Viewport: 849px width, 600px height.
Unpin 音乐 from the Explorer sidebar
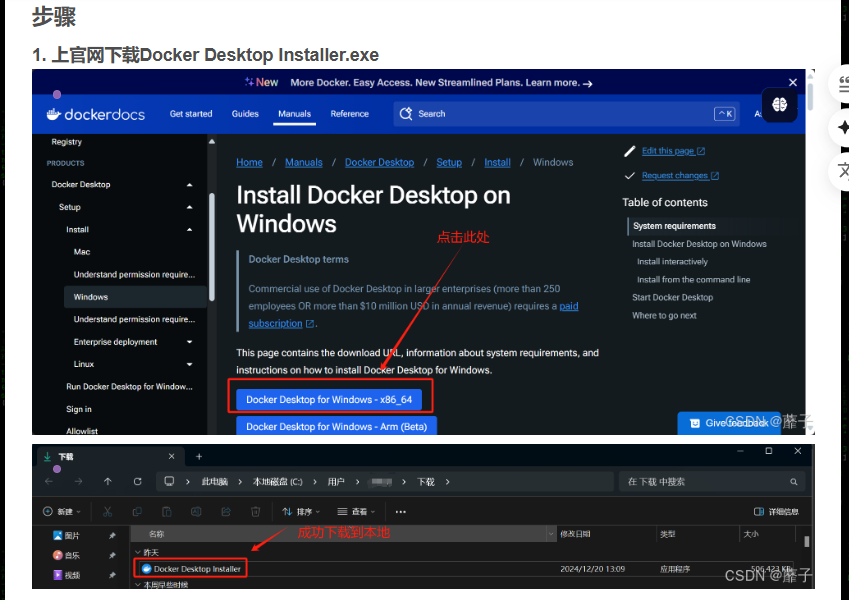pos(113,555)
